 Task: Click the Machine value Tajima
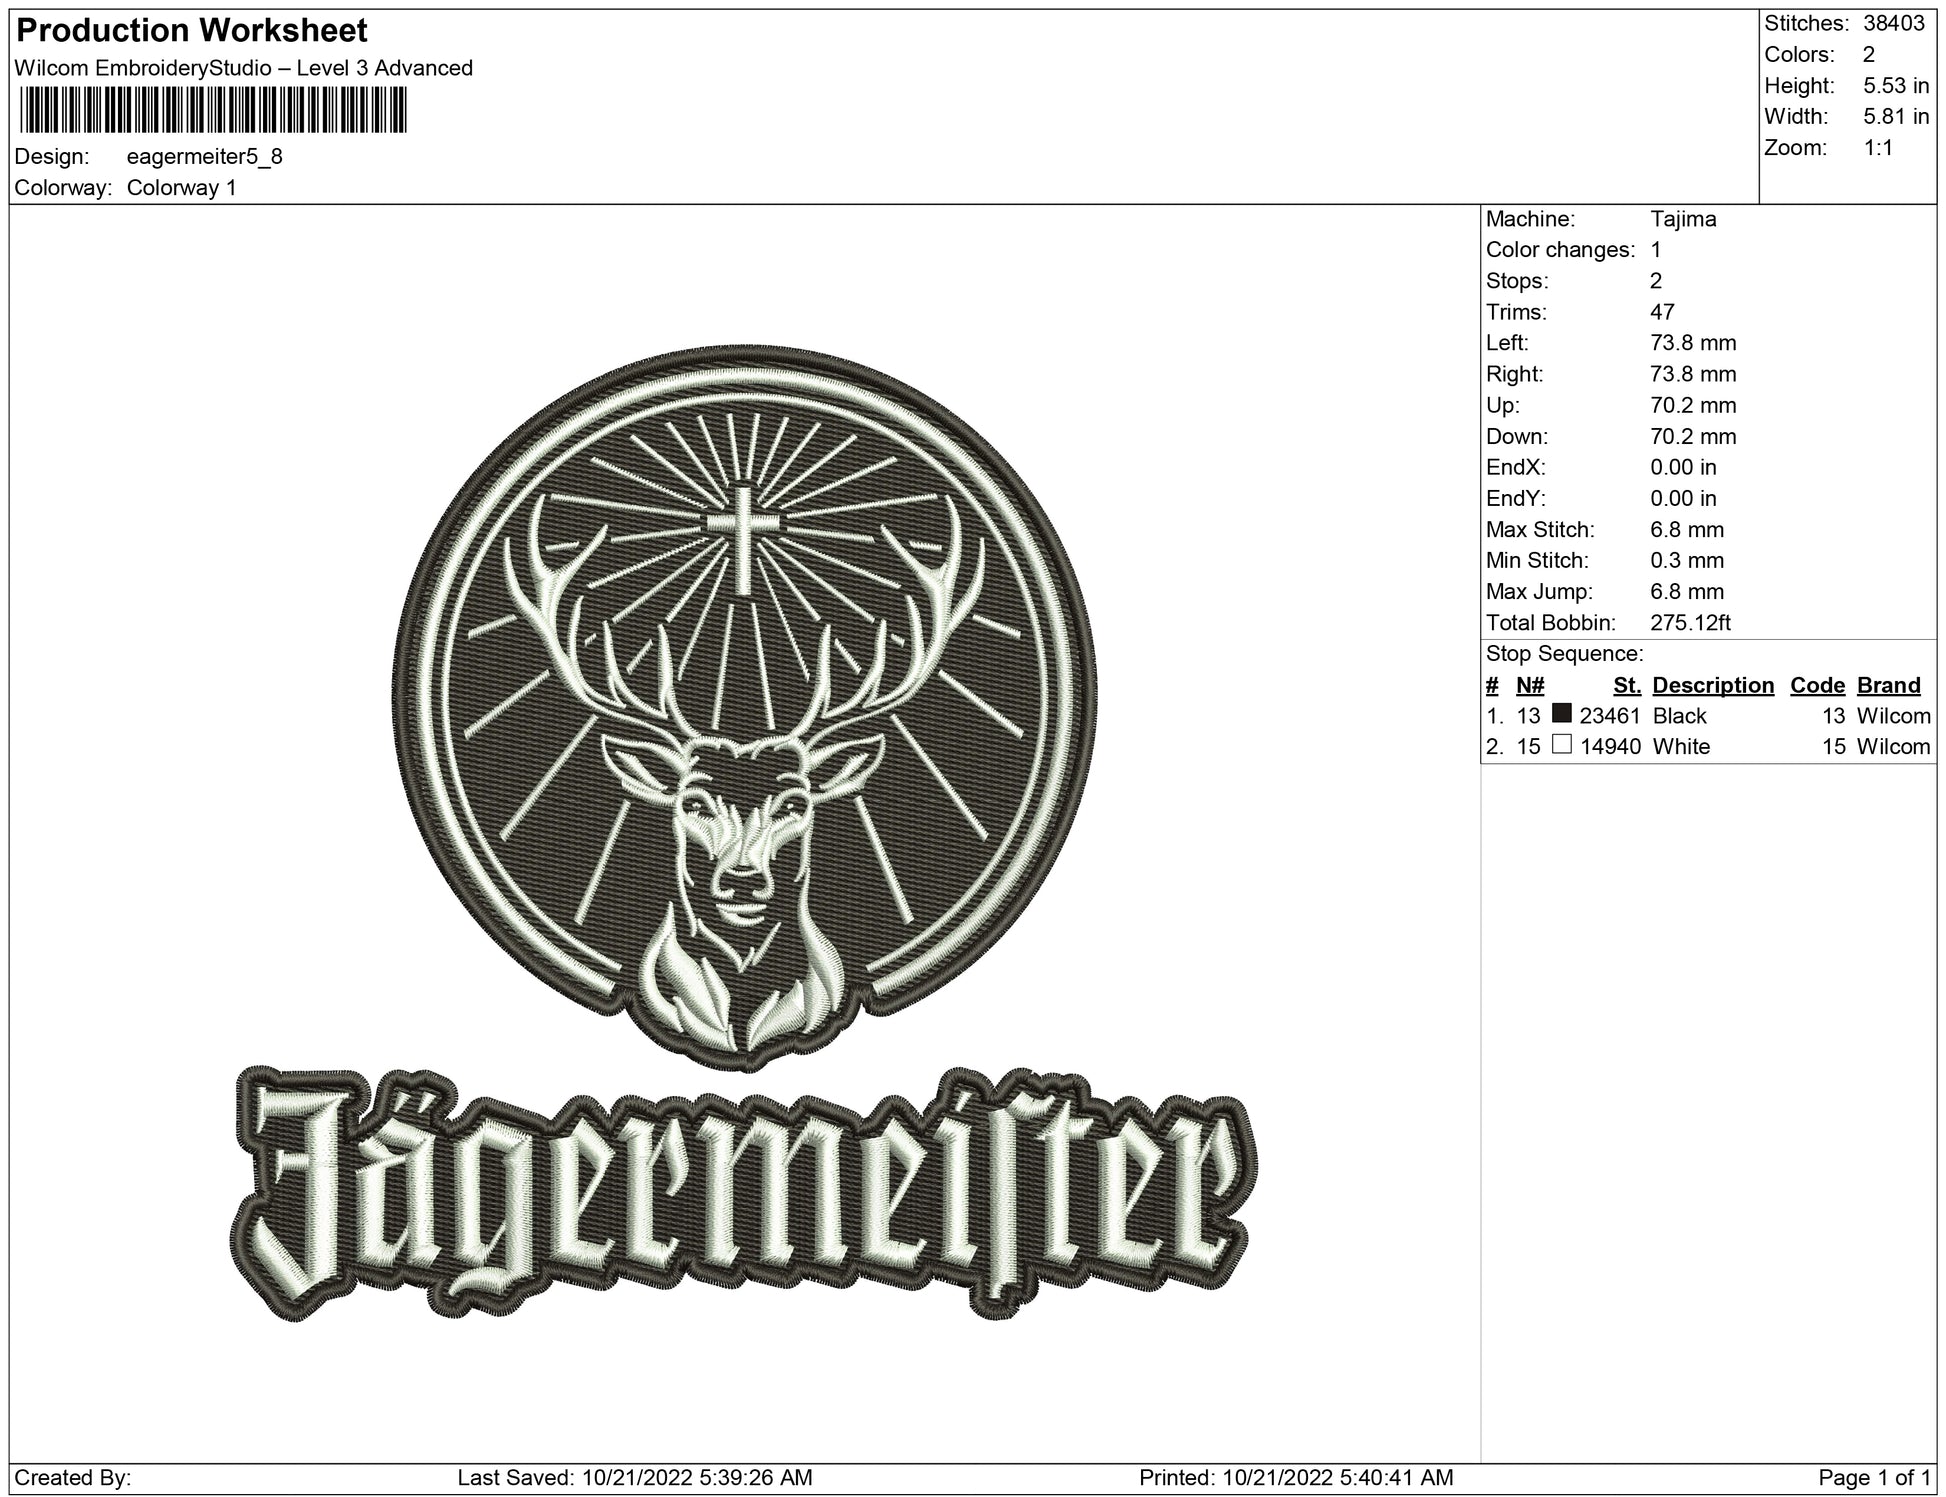click(1683, 219)
